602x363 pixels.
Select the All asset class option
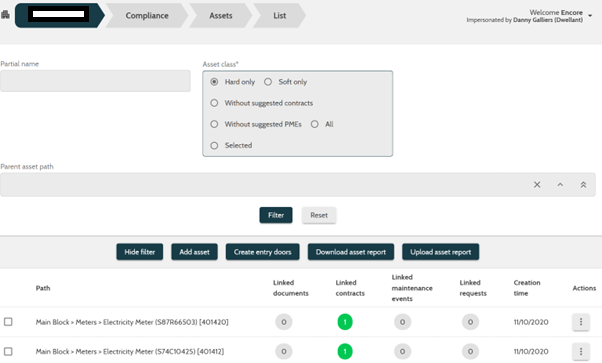pyautogui.click(x=315, y=124)
